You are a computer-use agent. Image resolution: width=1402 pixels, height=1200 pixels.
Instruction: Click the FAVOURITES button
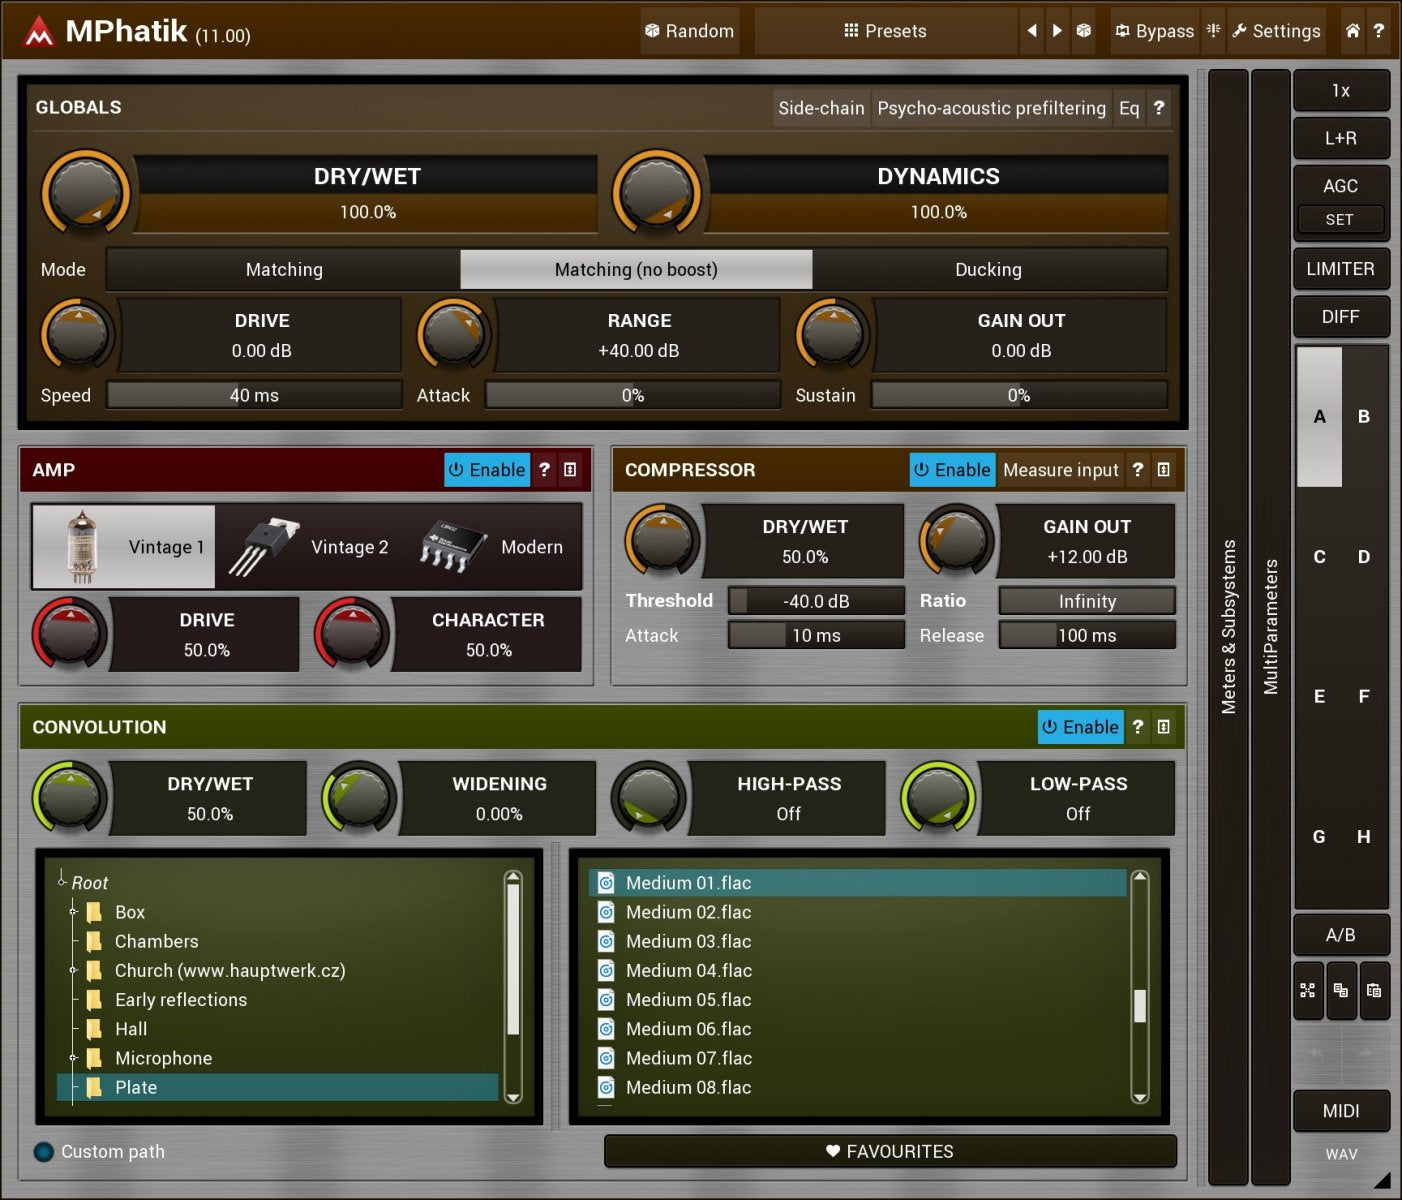[x=888, y=1151]
